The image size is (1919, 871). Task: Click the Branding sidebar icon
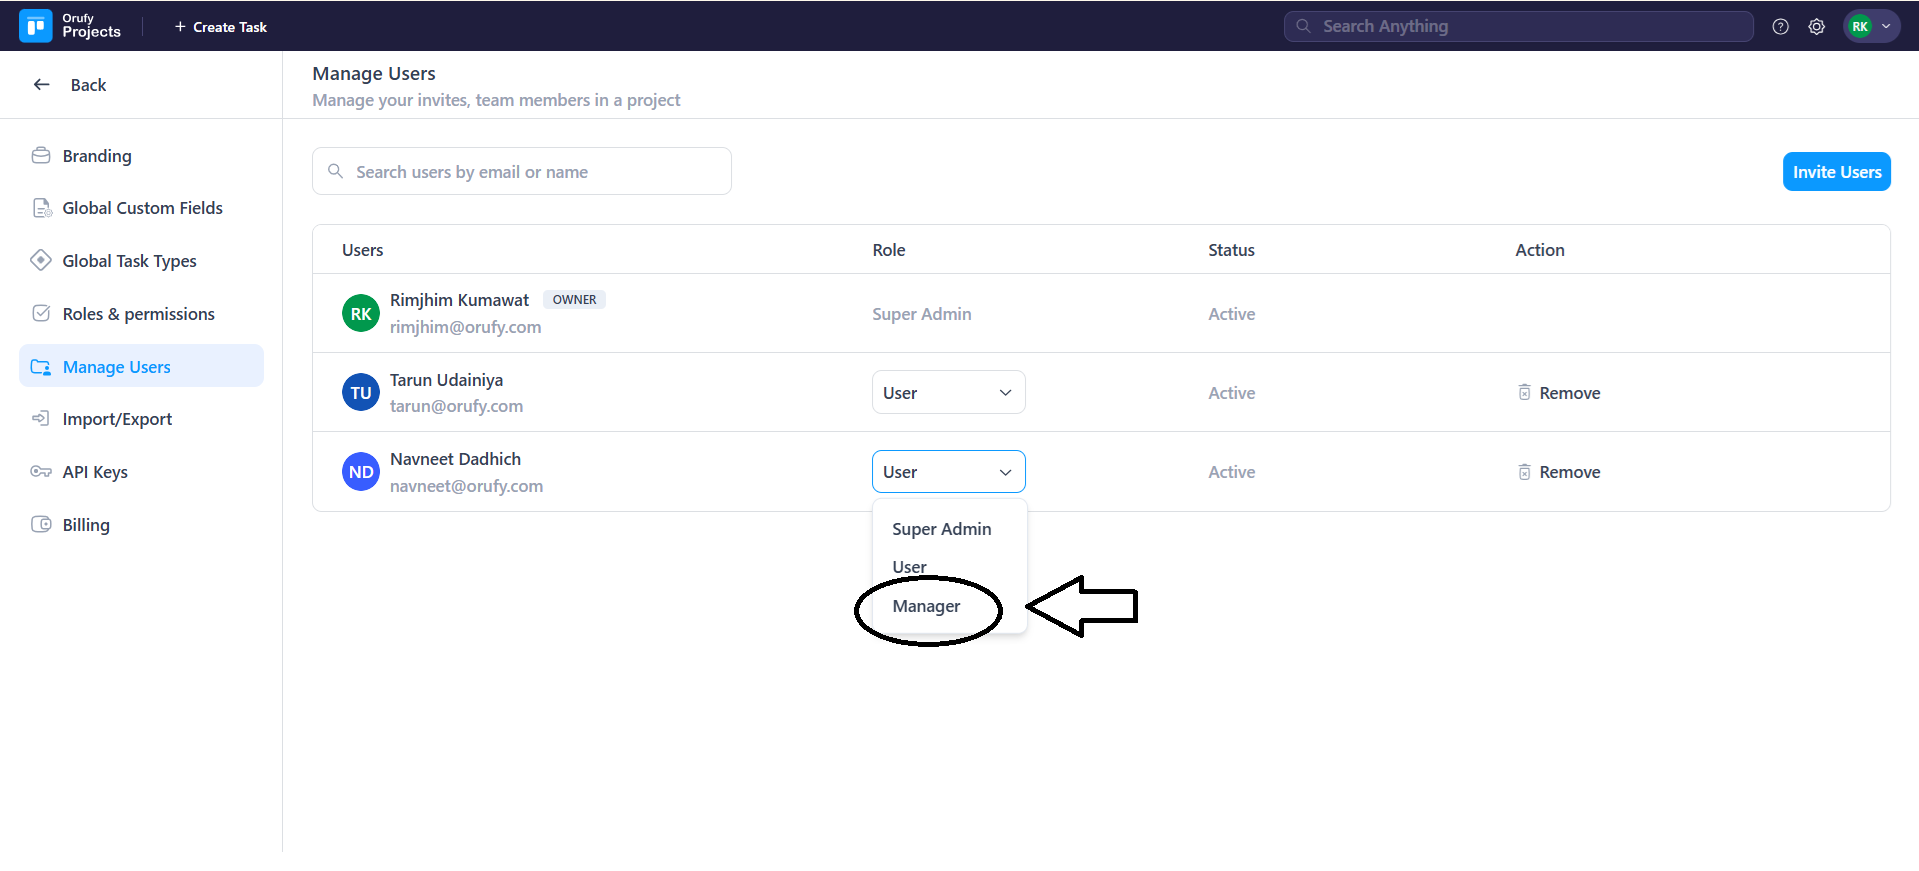click(x=41, y=156)
